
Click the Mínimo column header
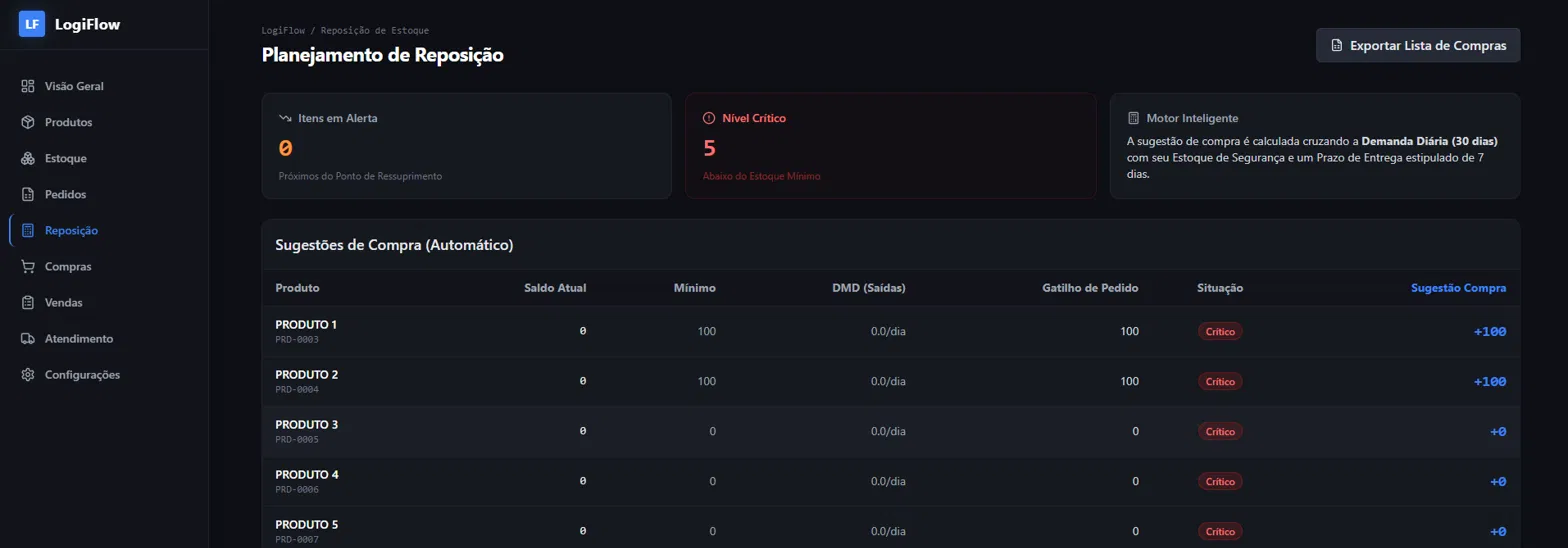(694, 288)
